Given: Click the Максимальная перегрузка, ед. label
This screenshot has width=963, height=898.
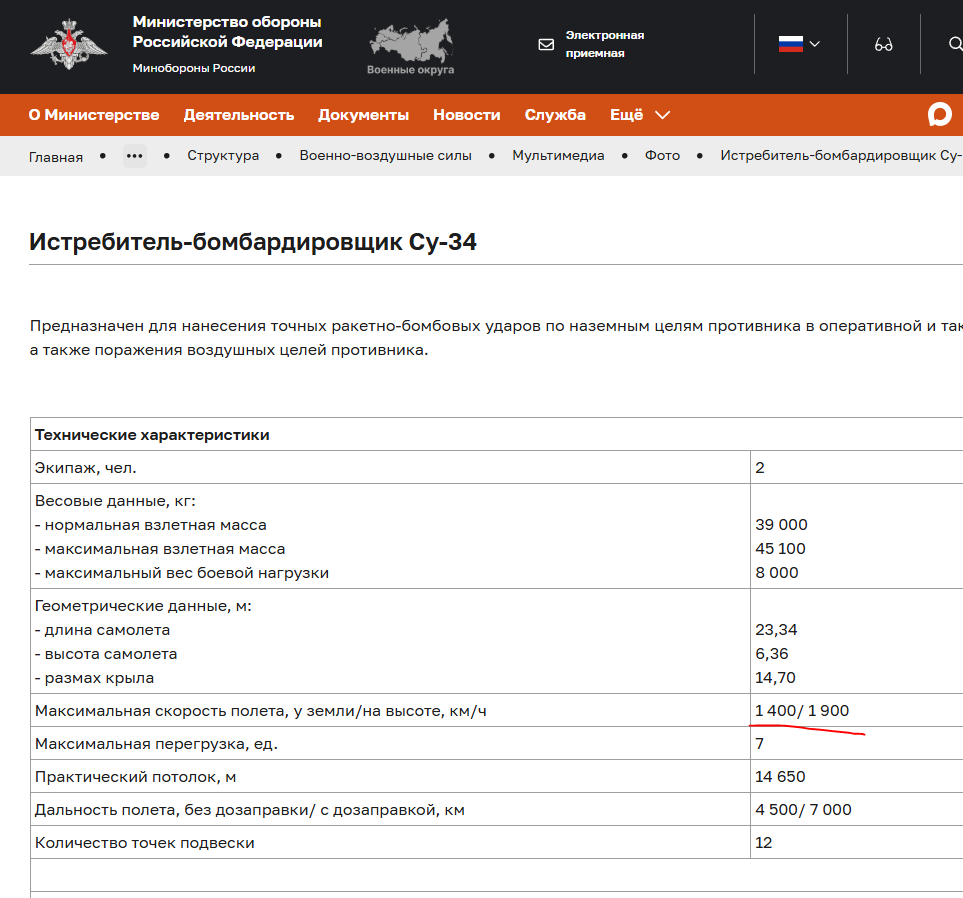Looking at the screenshot, I should (157, 744).
